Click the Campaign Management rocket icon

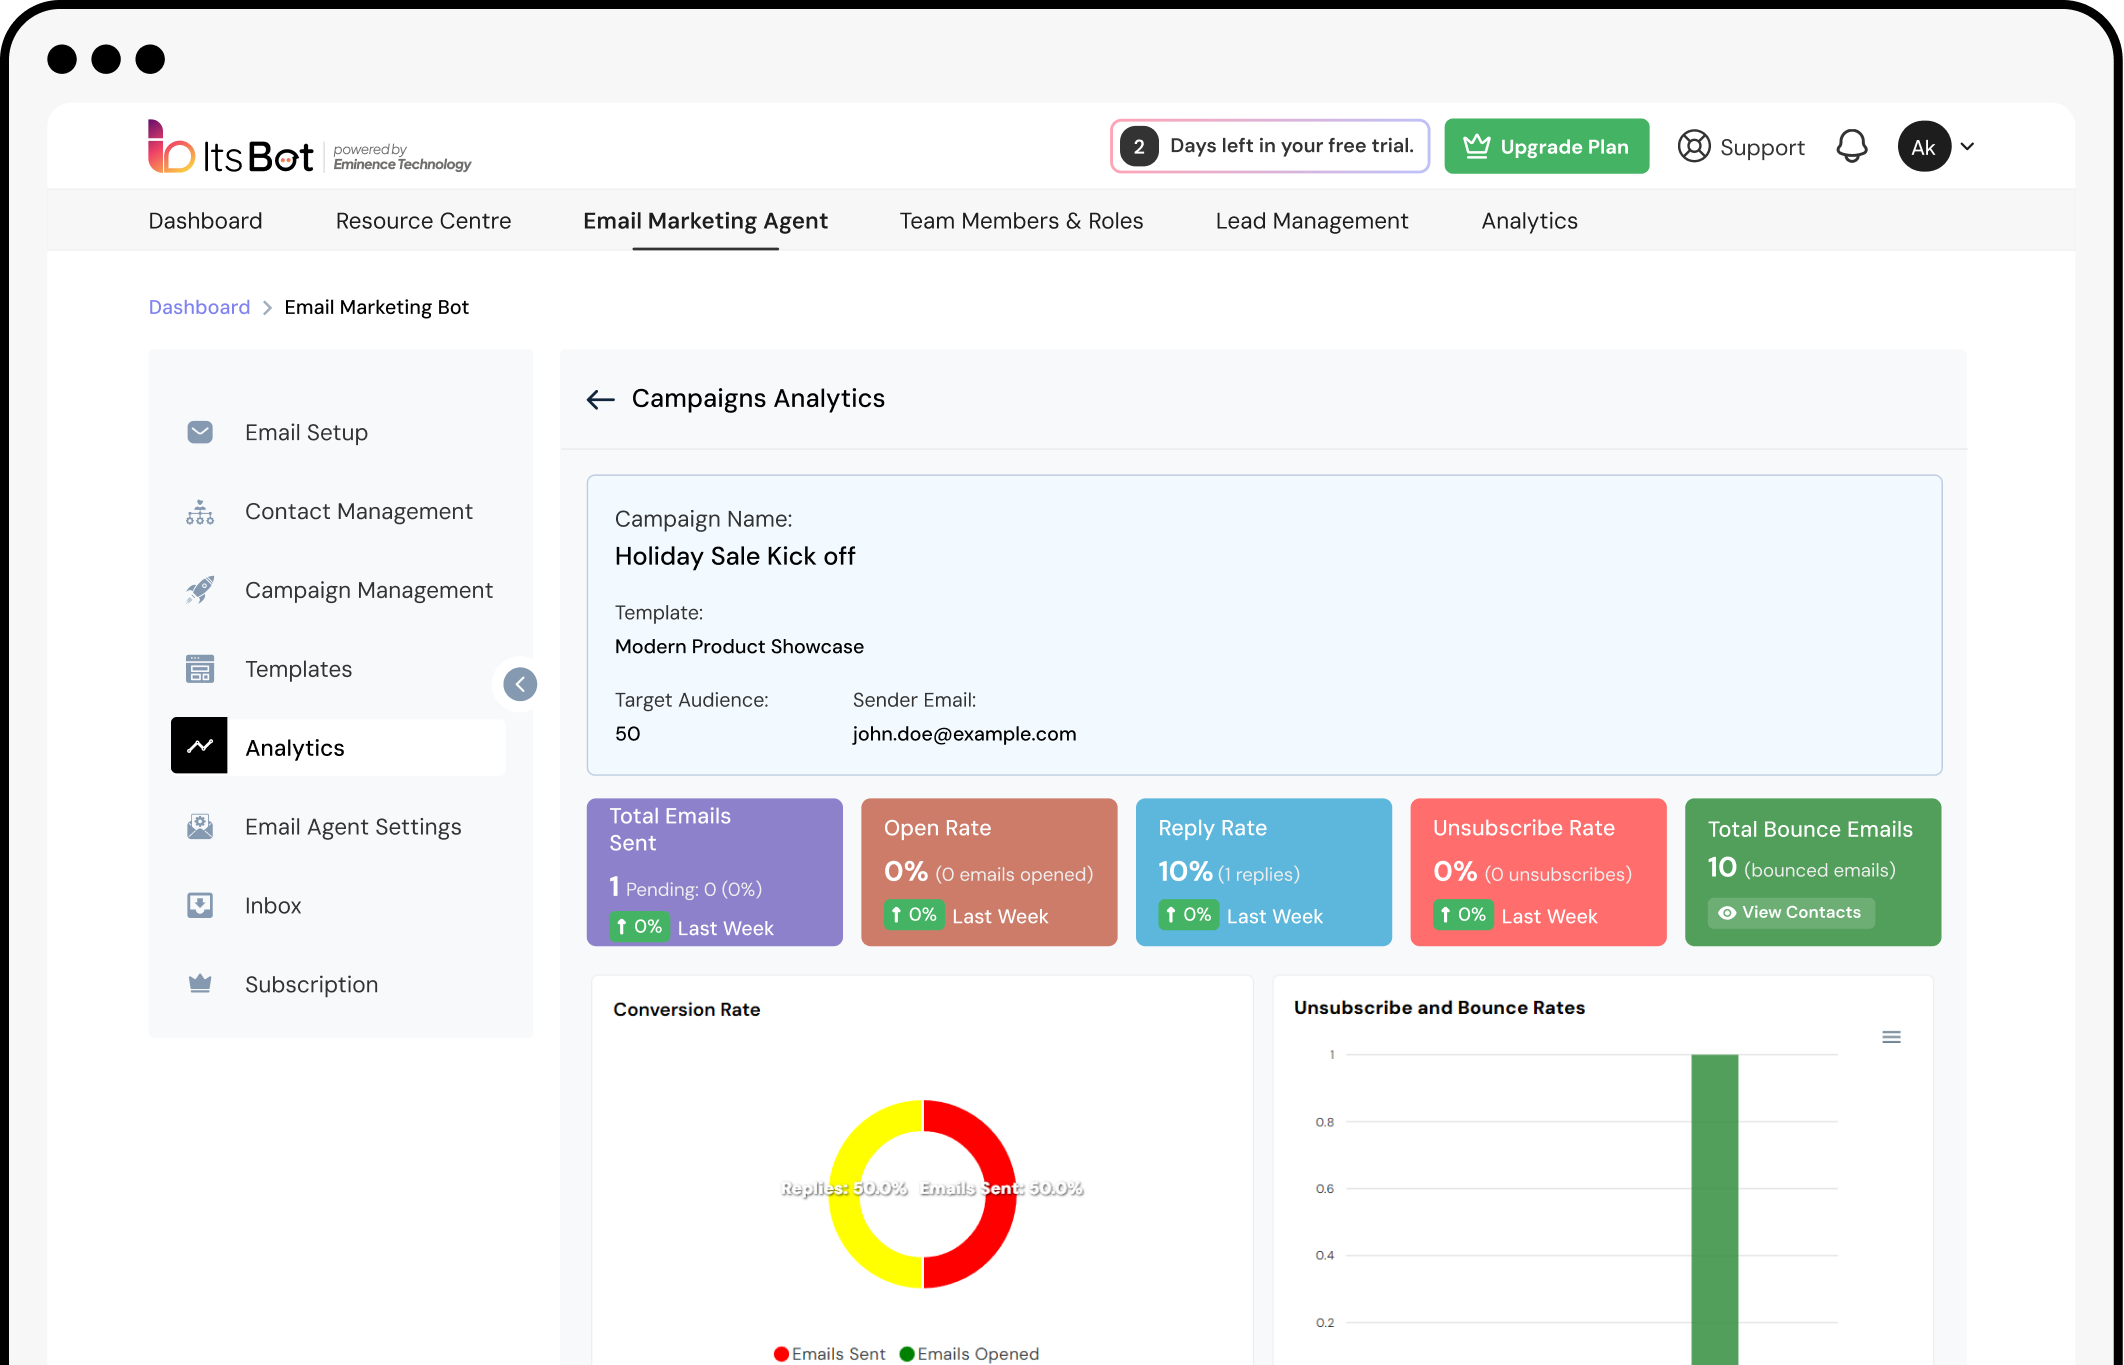[x=200, y=590]
